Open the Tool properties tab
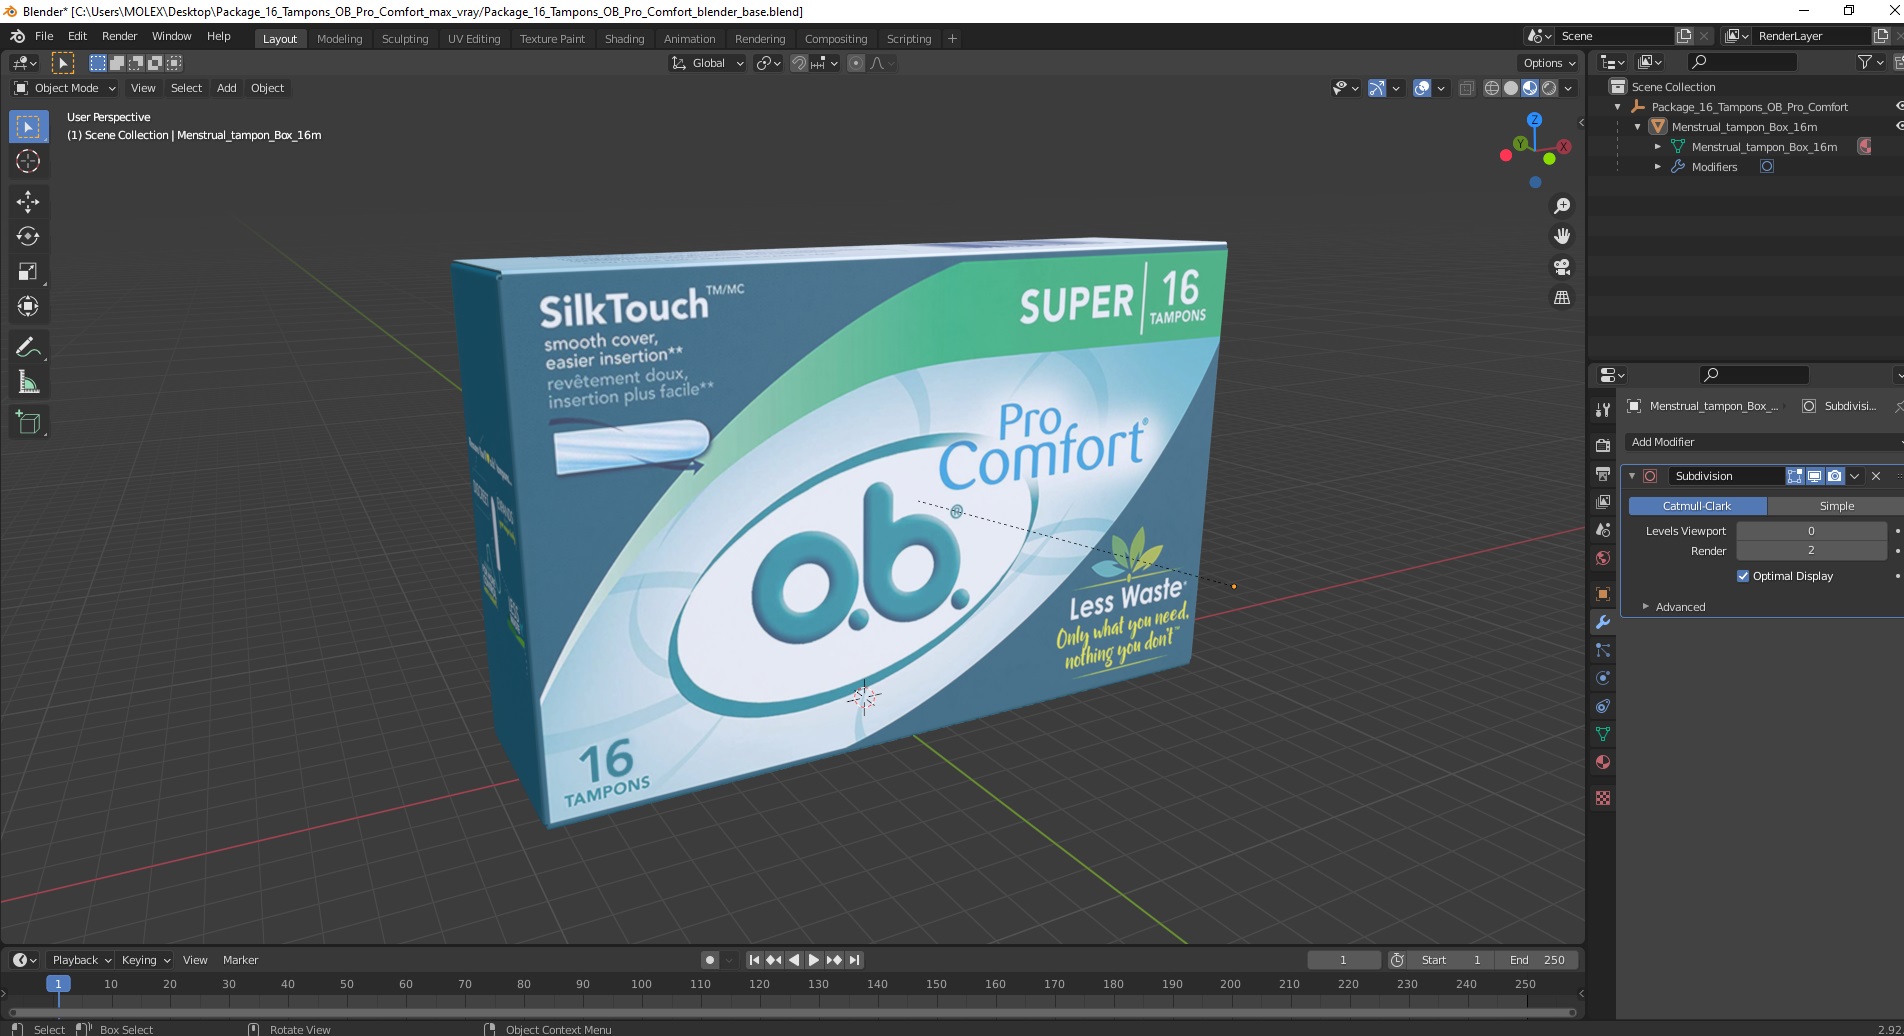The width and height of the screenshot is (1904, 1036). pyautogui.click(x=1603, y=410)
